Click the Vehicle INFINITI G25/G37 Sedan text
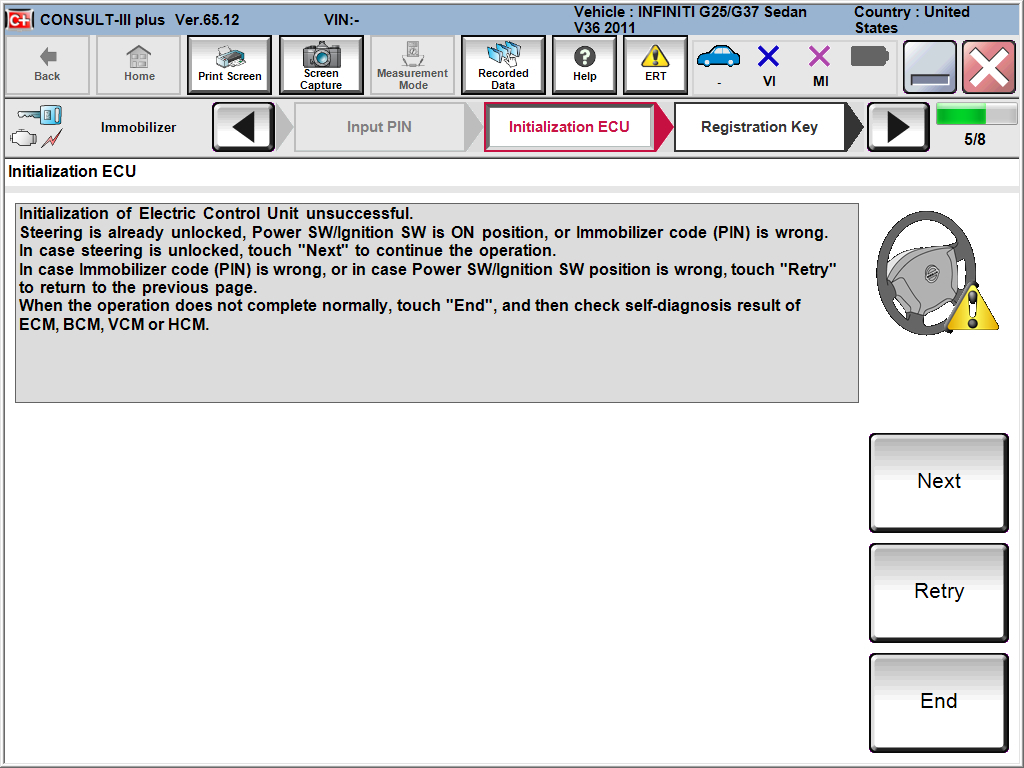Image resolution: width=1024 pixels, height=768 pixels. [690, 20]
